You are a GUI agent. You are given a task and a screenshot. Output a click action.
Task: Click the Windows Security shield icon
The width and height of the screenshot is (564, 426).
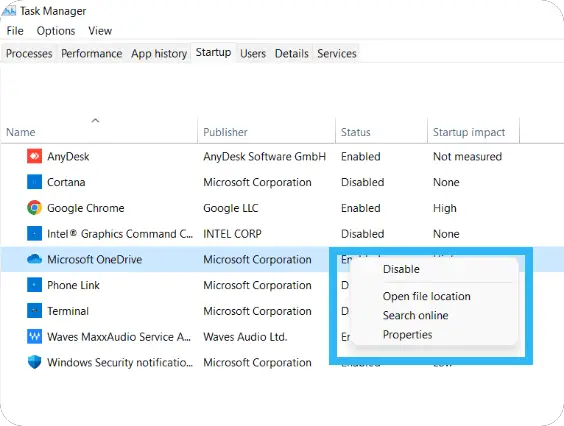tap(35, 362)
